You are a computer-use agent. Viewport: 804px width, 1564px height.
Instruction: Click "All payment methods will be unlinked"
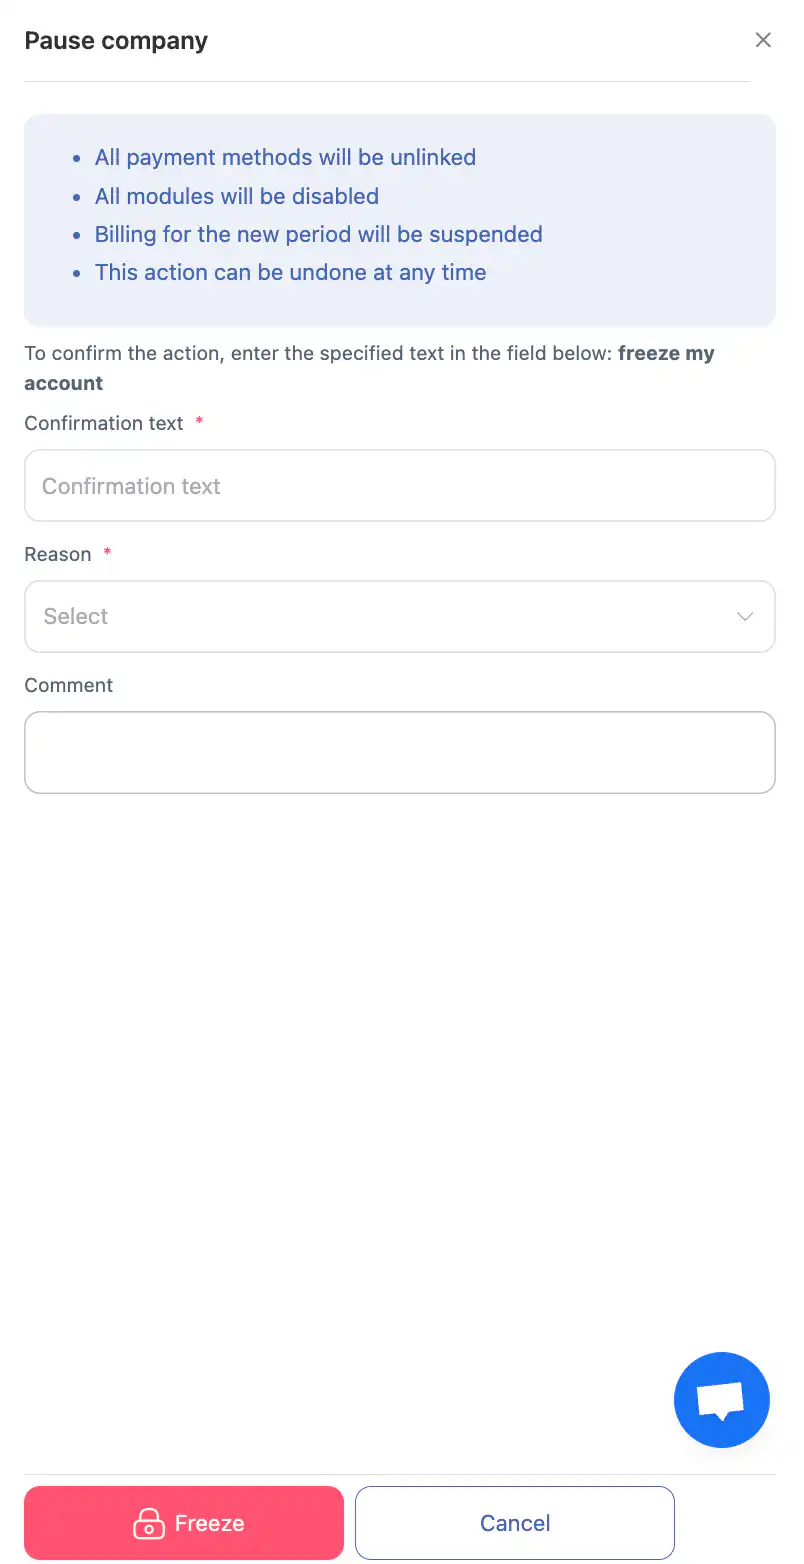point(285,157)
